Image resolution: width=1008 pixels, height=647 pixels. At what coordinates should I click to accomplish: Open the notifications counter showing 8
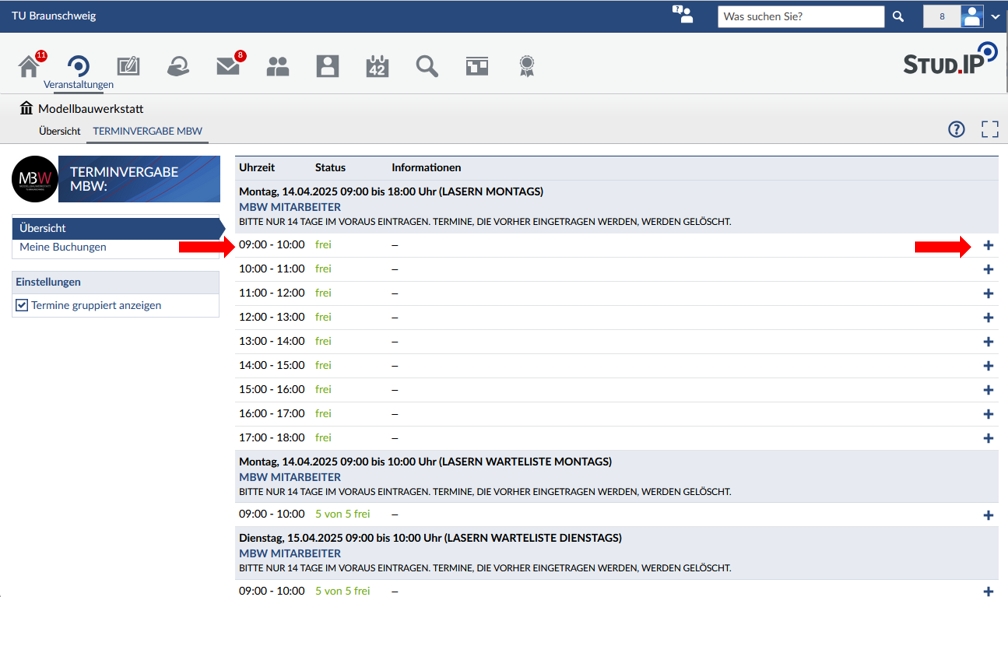(x=942, y=16)
